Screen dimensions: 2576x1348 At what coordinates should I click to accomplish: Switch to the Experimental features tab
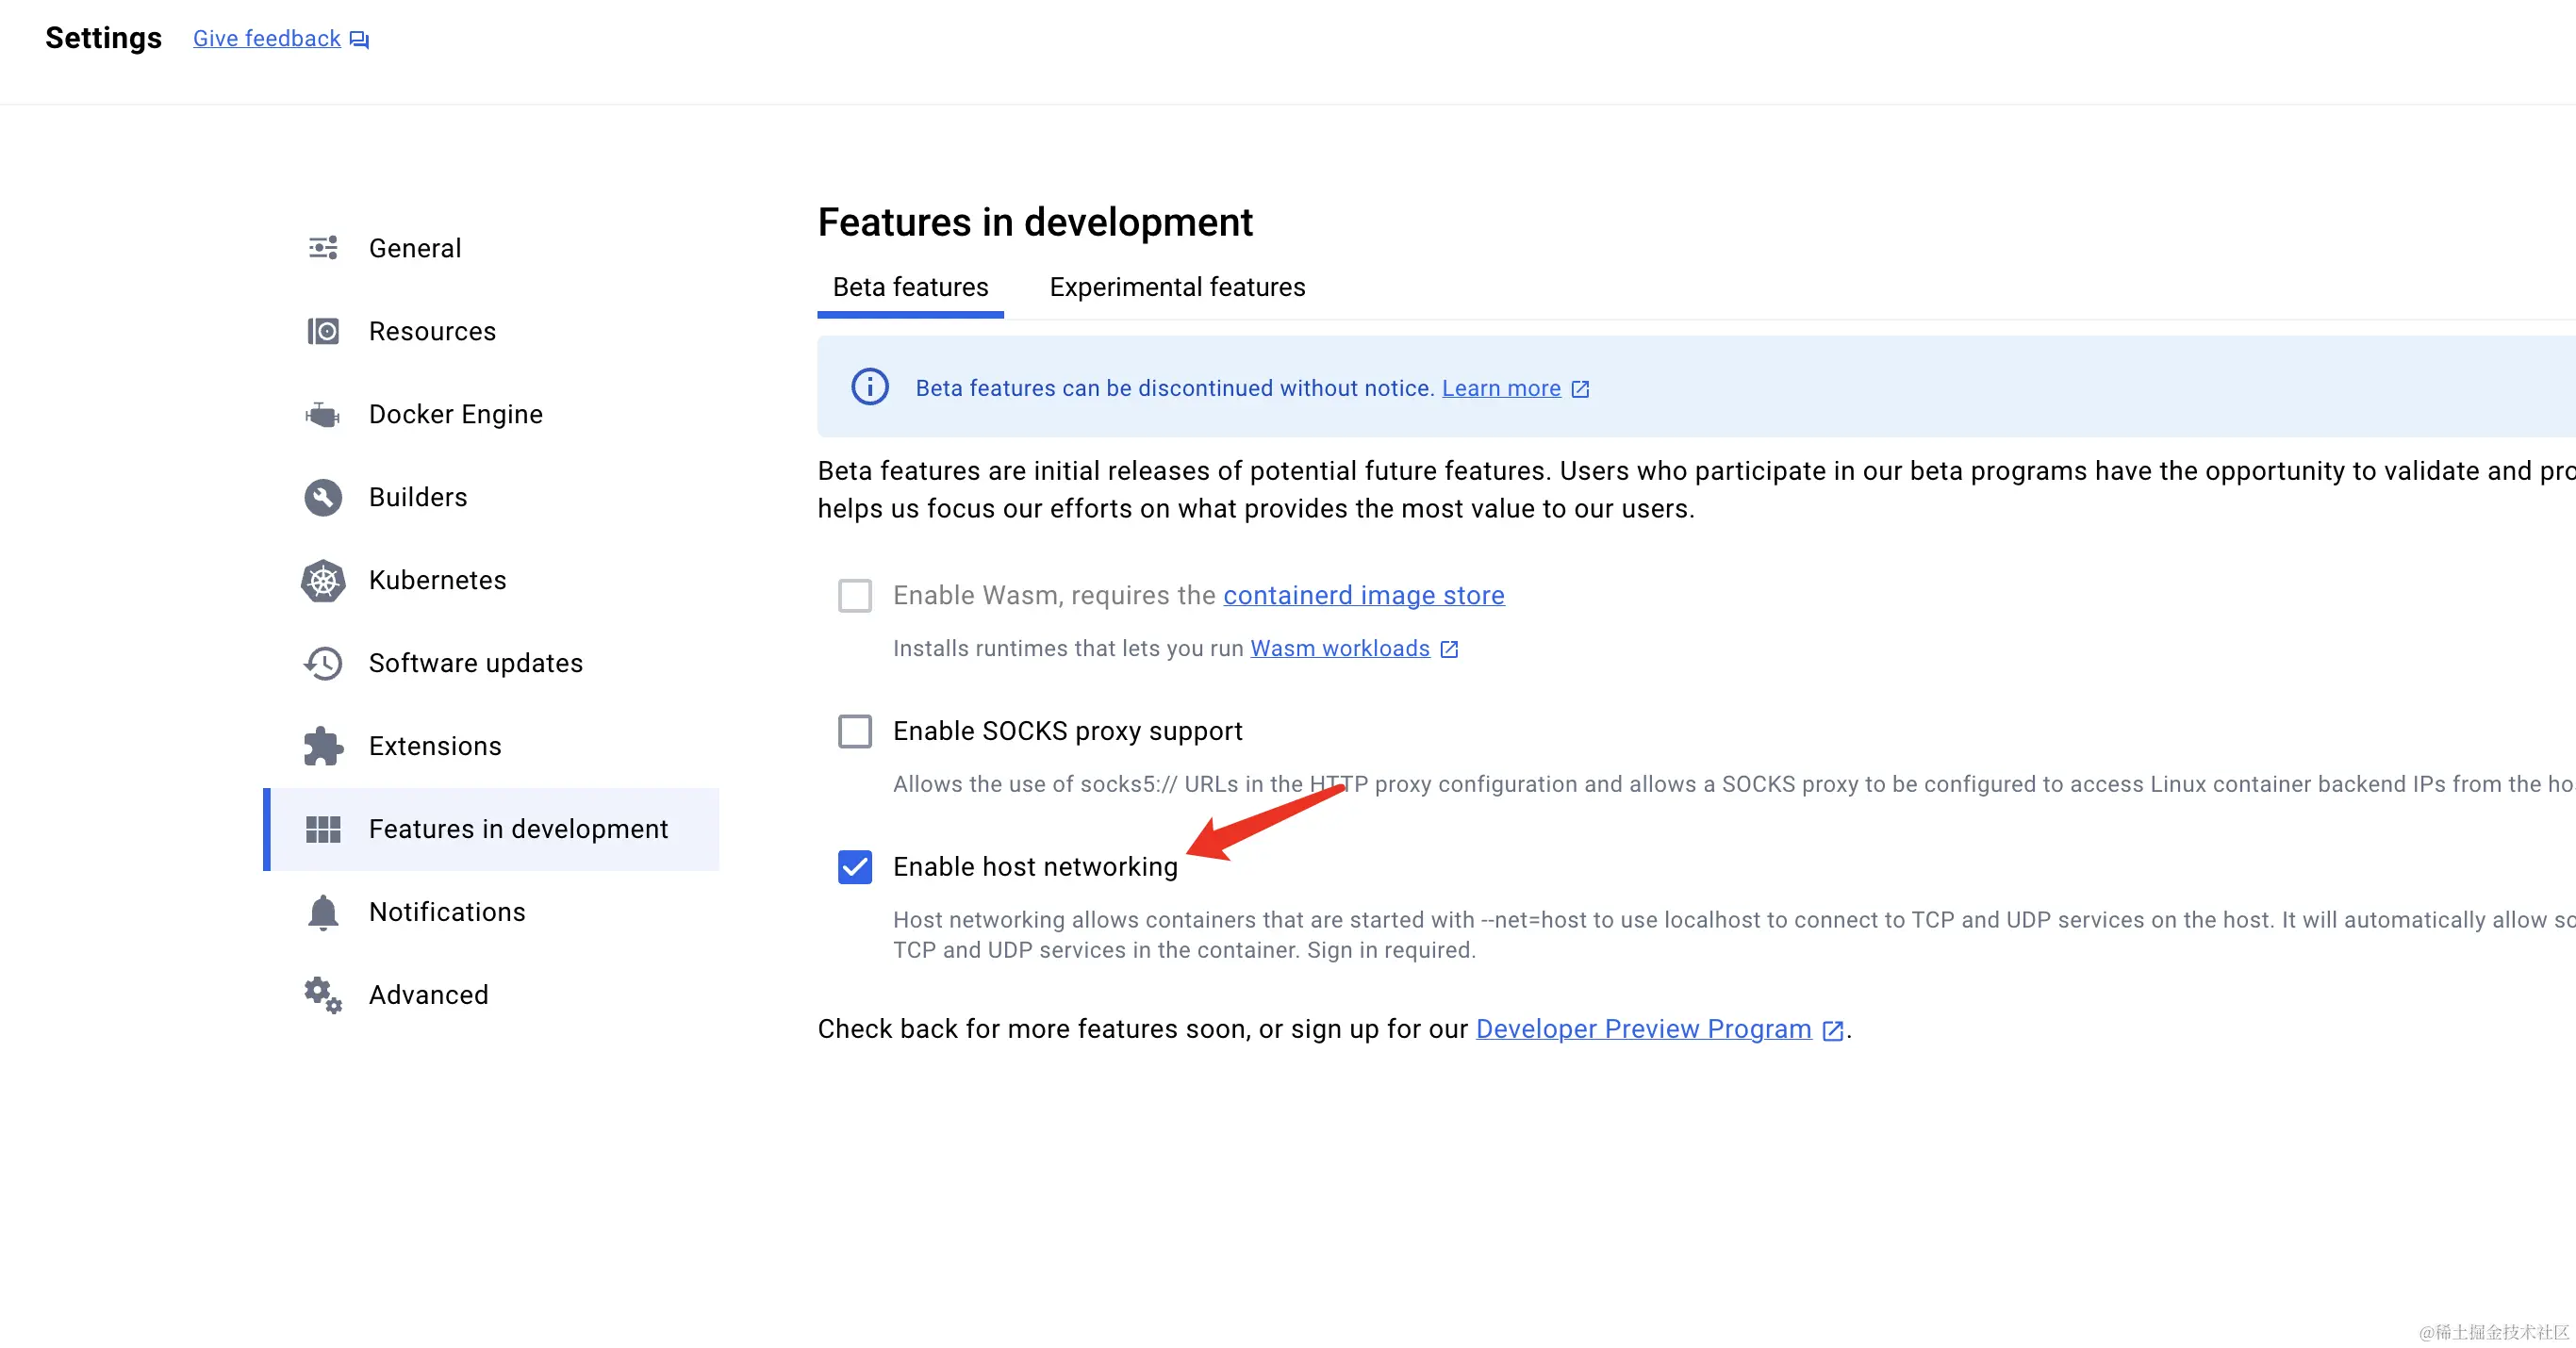(1176, 288)
